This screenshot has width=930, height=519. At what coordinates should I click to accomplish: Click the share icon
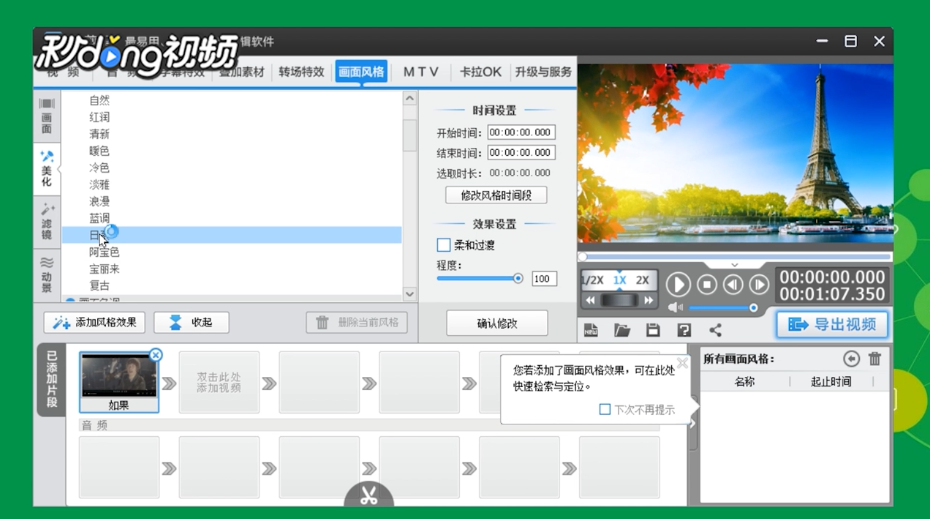(715, 330)
